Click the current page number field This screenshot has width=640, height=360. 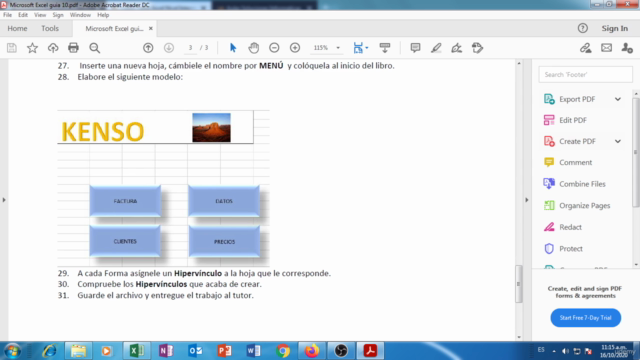[x=190, y=48]
